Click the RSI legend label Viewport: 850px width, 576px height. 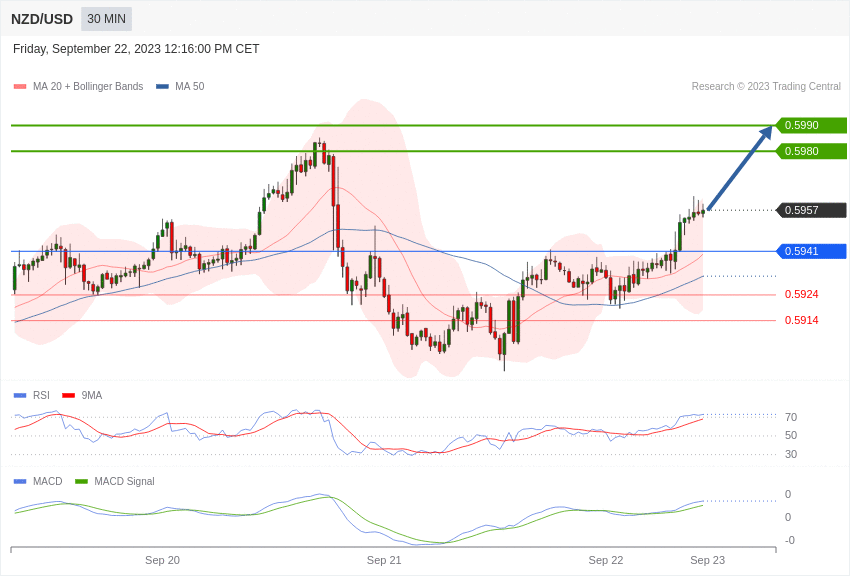41,396
